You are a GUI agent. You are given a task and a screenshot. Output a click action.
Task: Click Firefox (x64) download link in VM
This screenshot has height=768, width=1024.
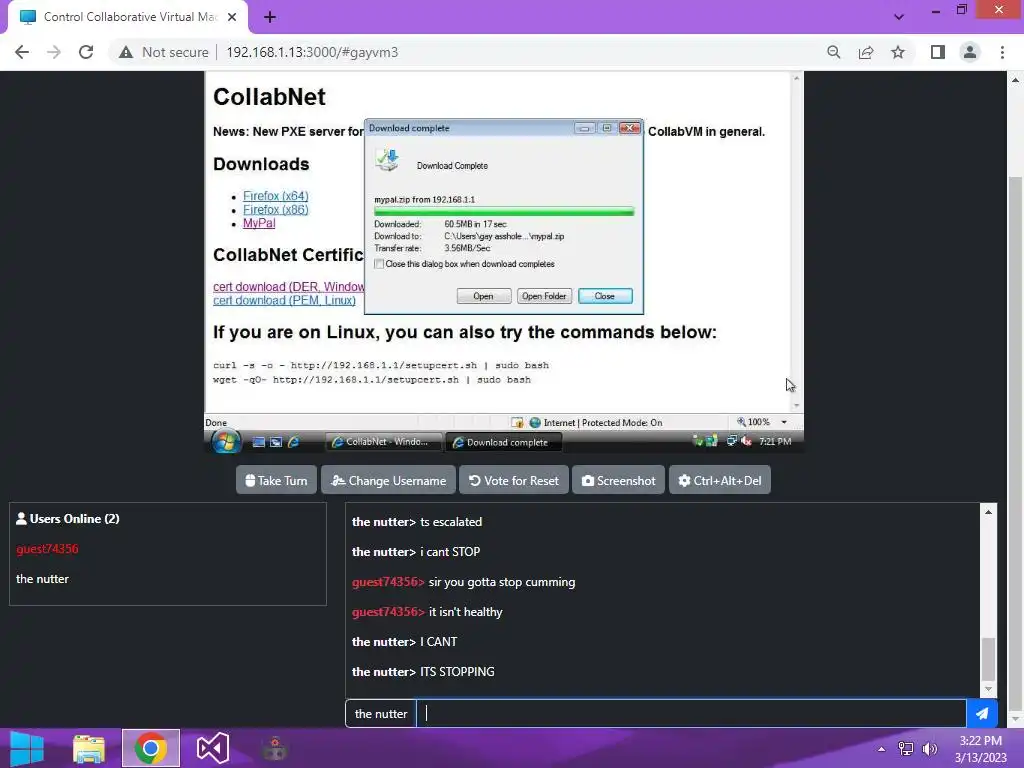[276, 196]
